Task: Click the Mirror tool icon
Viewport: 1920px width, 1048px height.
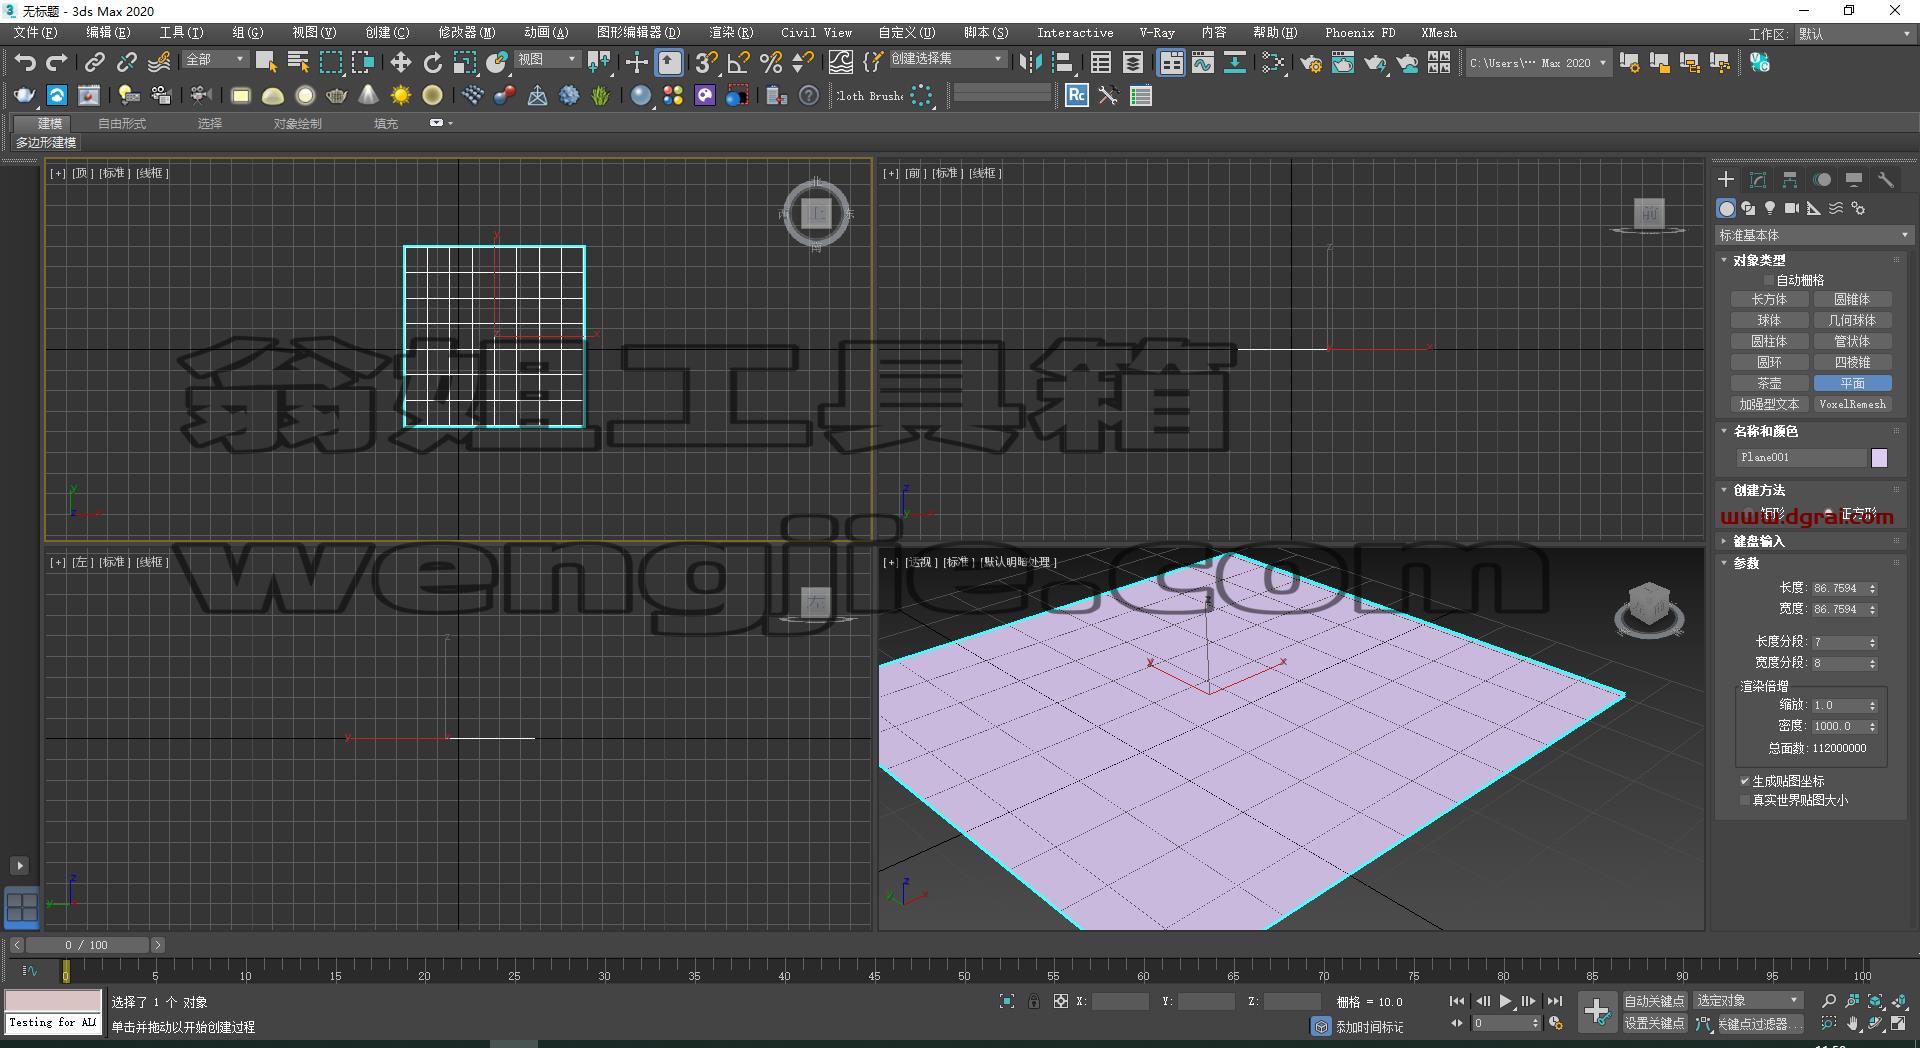Action: tap(1029, 63)
